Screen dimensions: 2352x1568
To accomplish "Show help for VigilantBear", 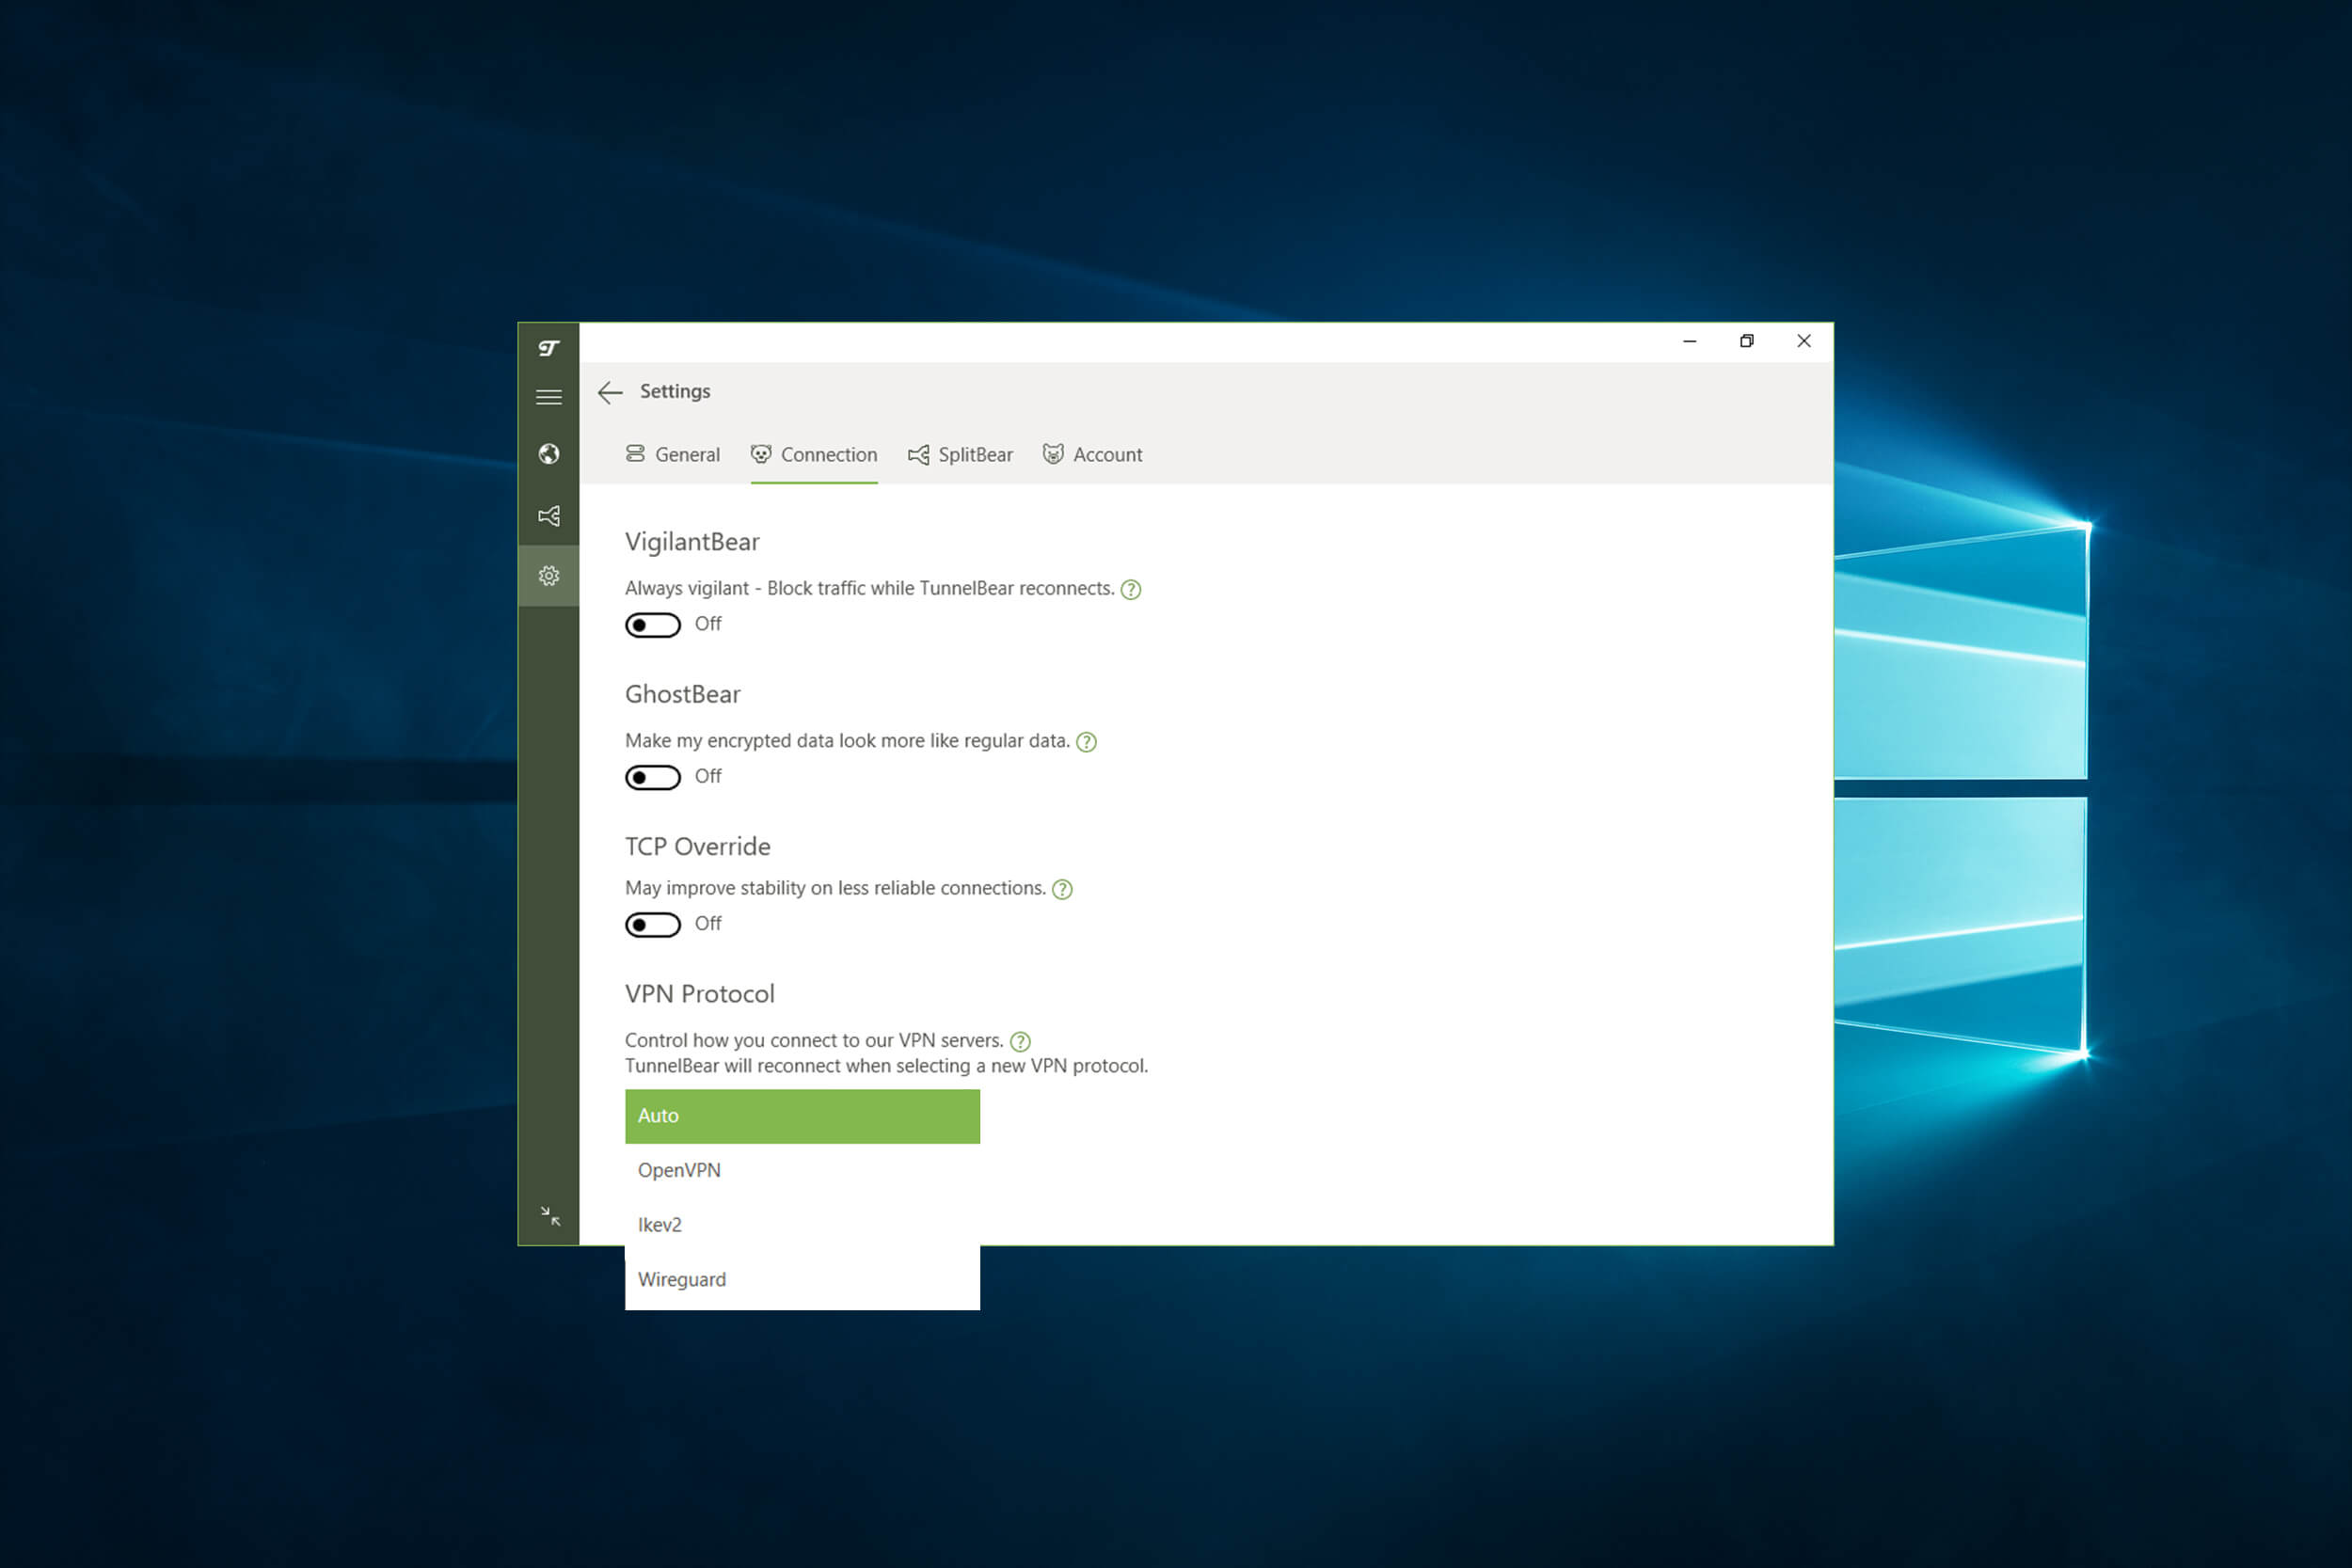I will point(1131,590).
